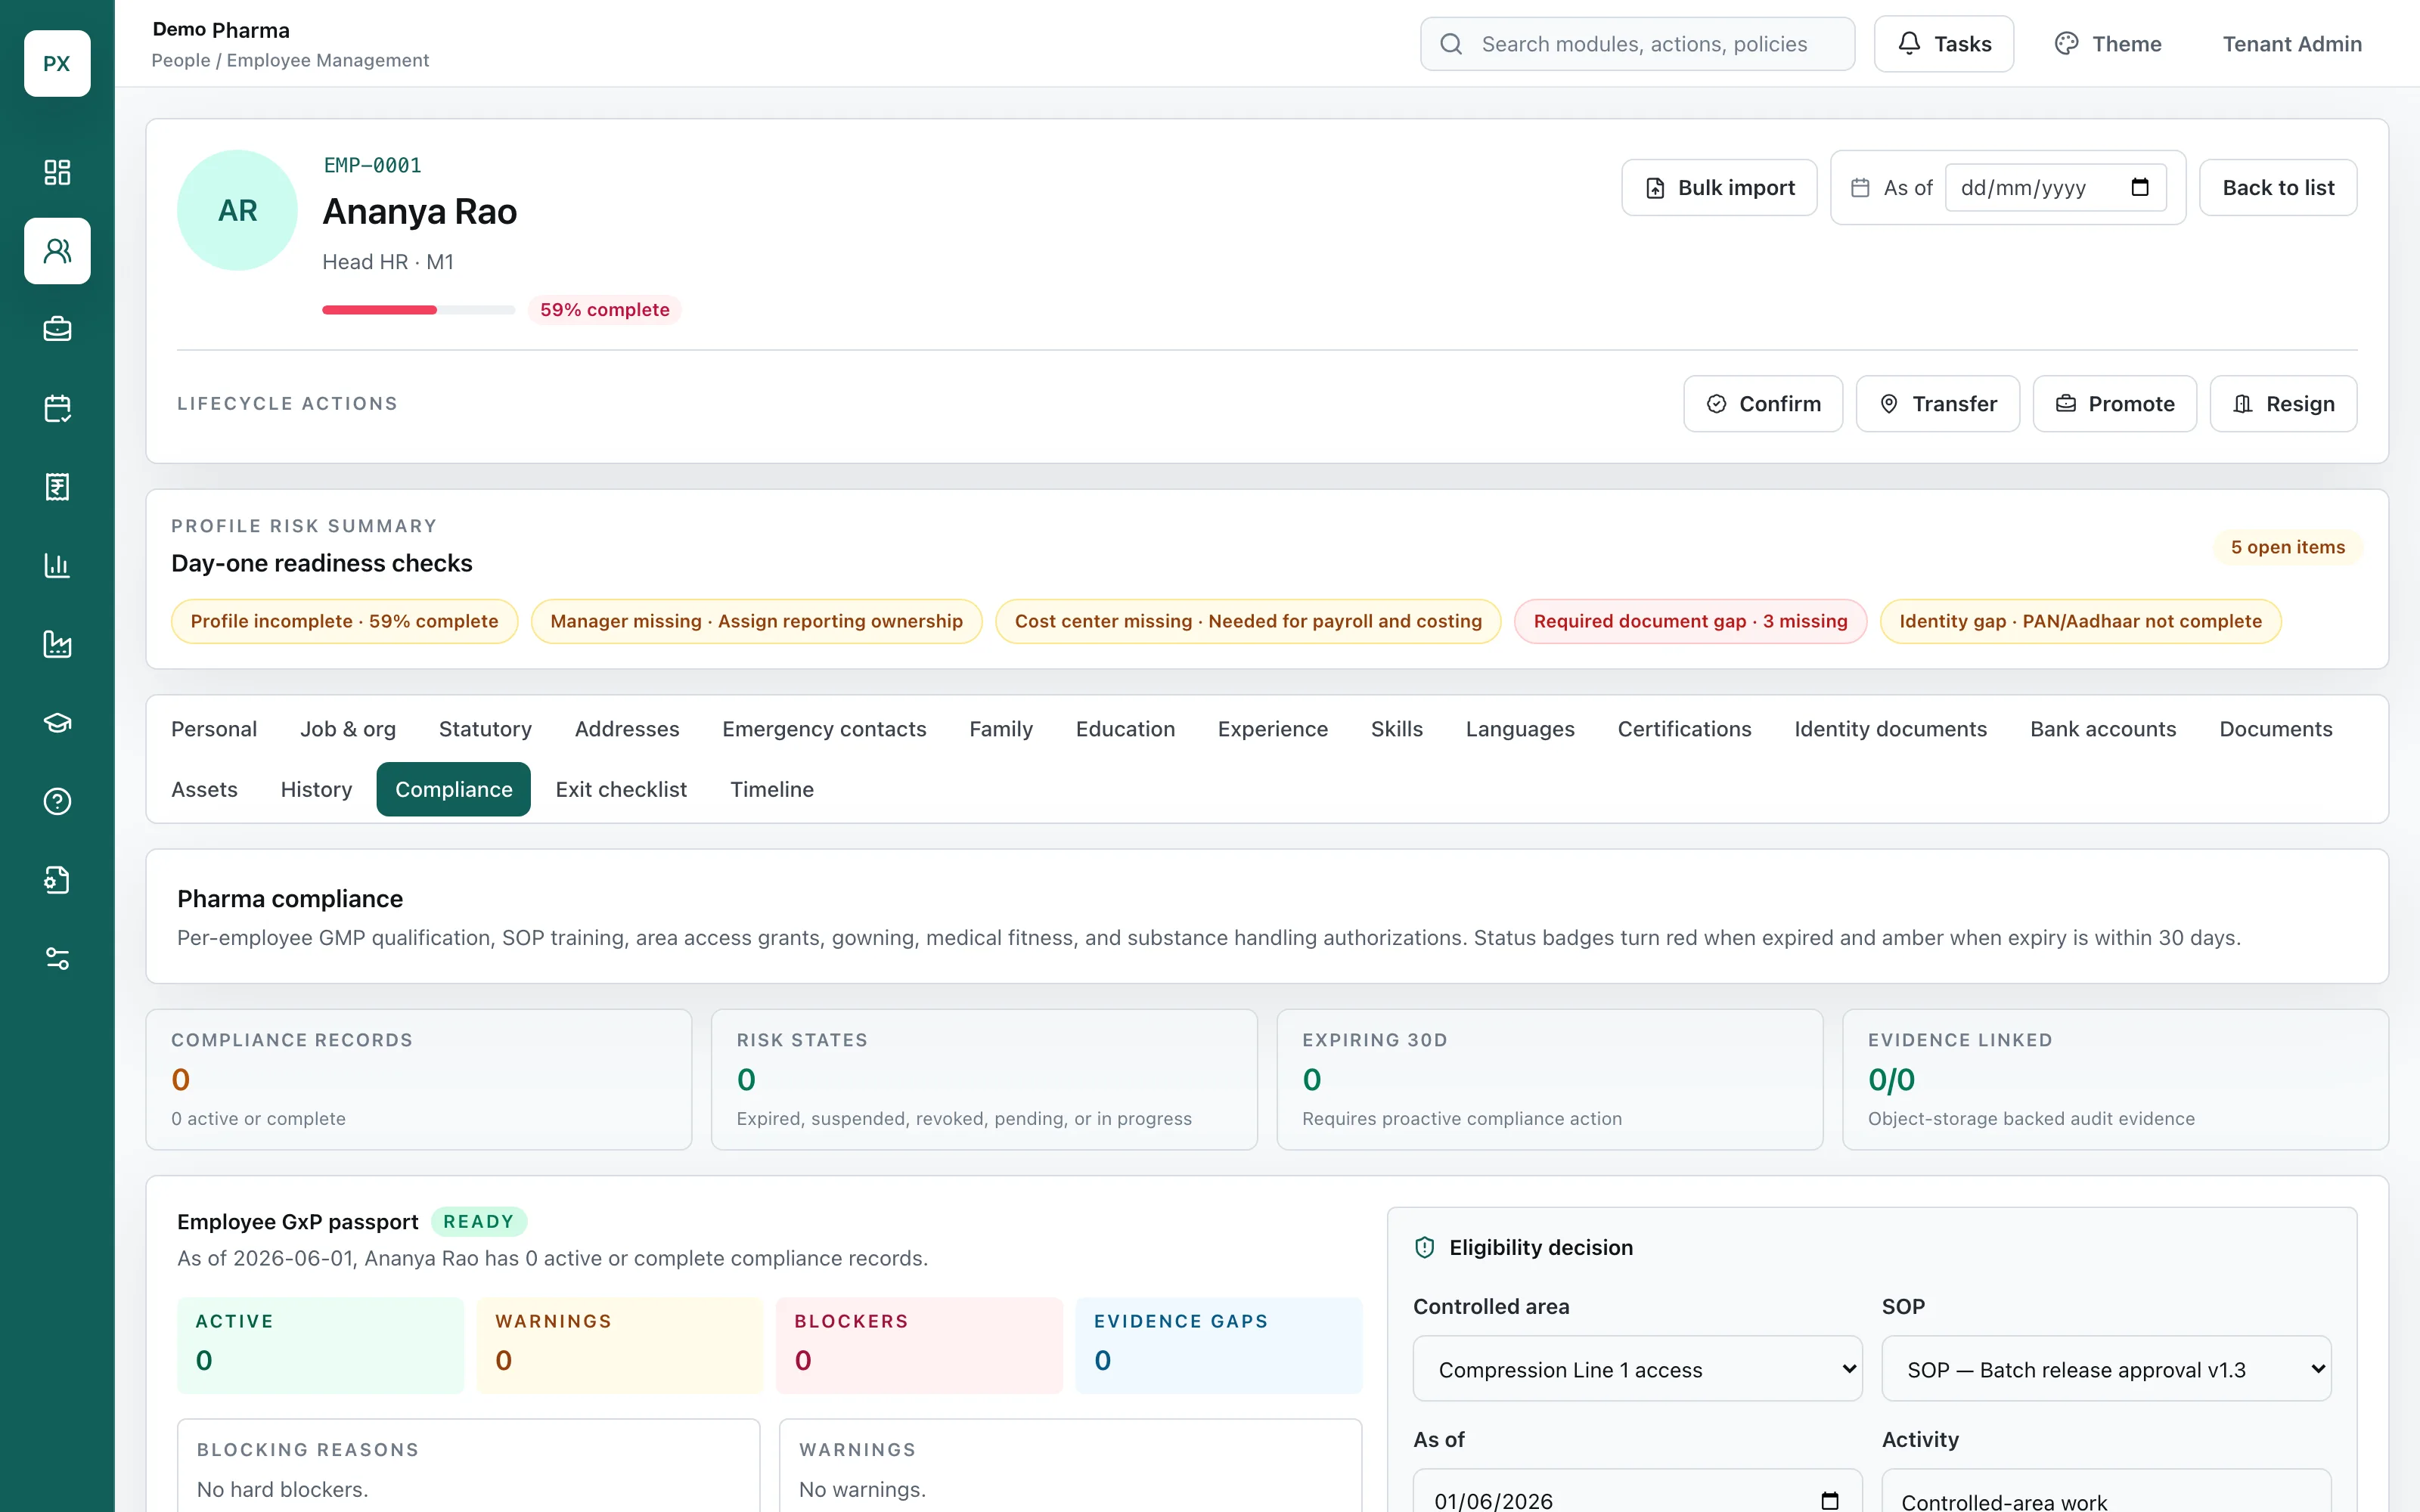Open the dashboard grid icon in sidebar
2420x1512 pixels.
(57, 172)
